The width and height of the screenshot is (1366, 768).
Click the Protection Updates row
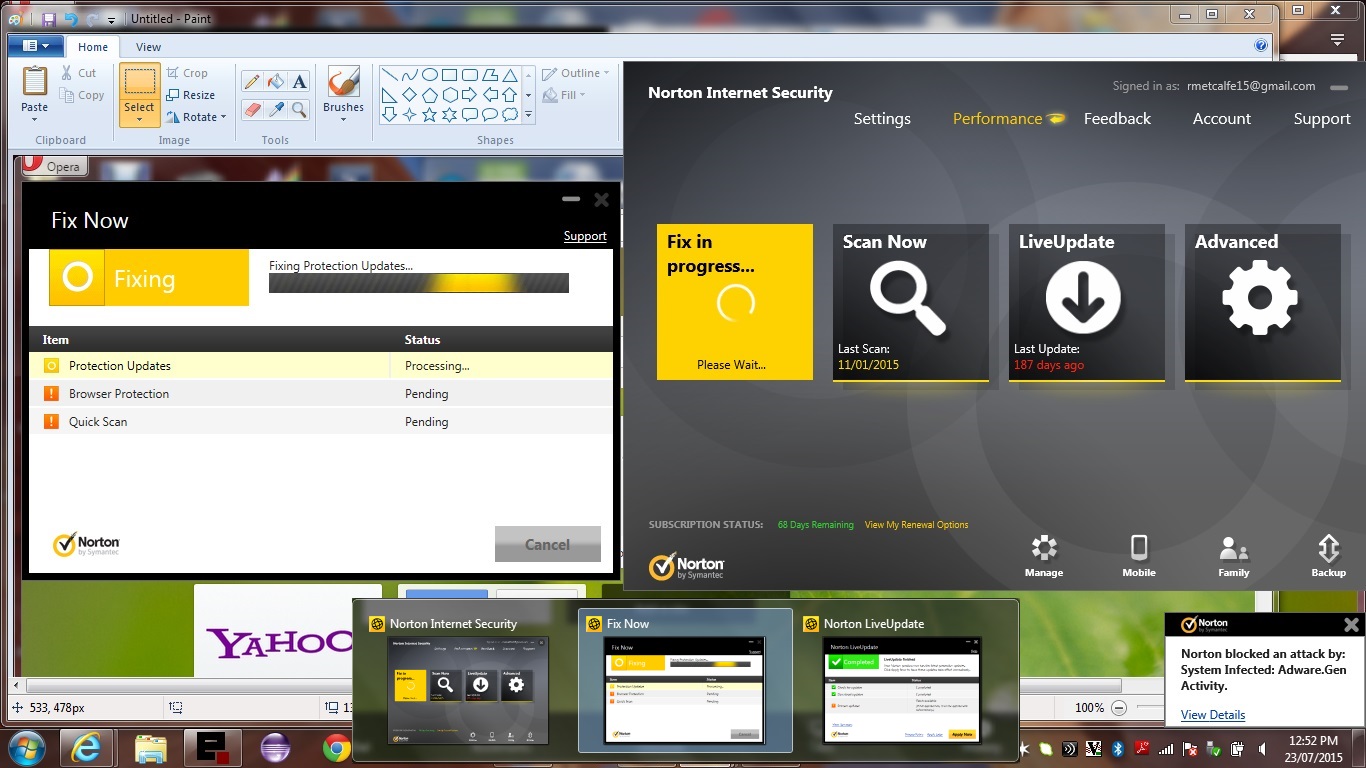[321, 366]
